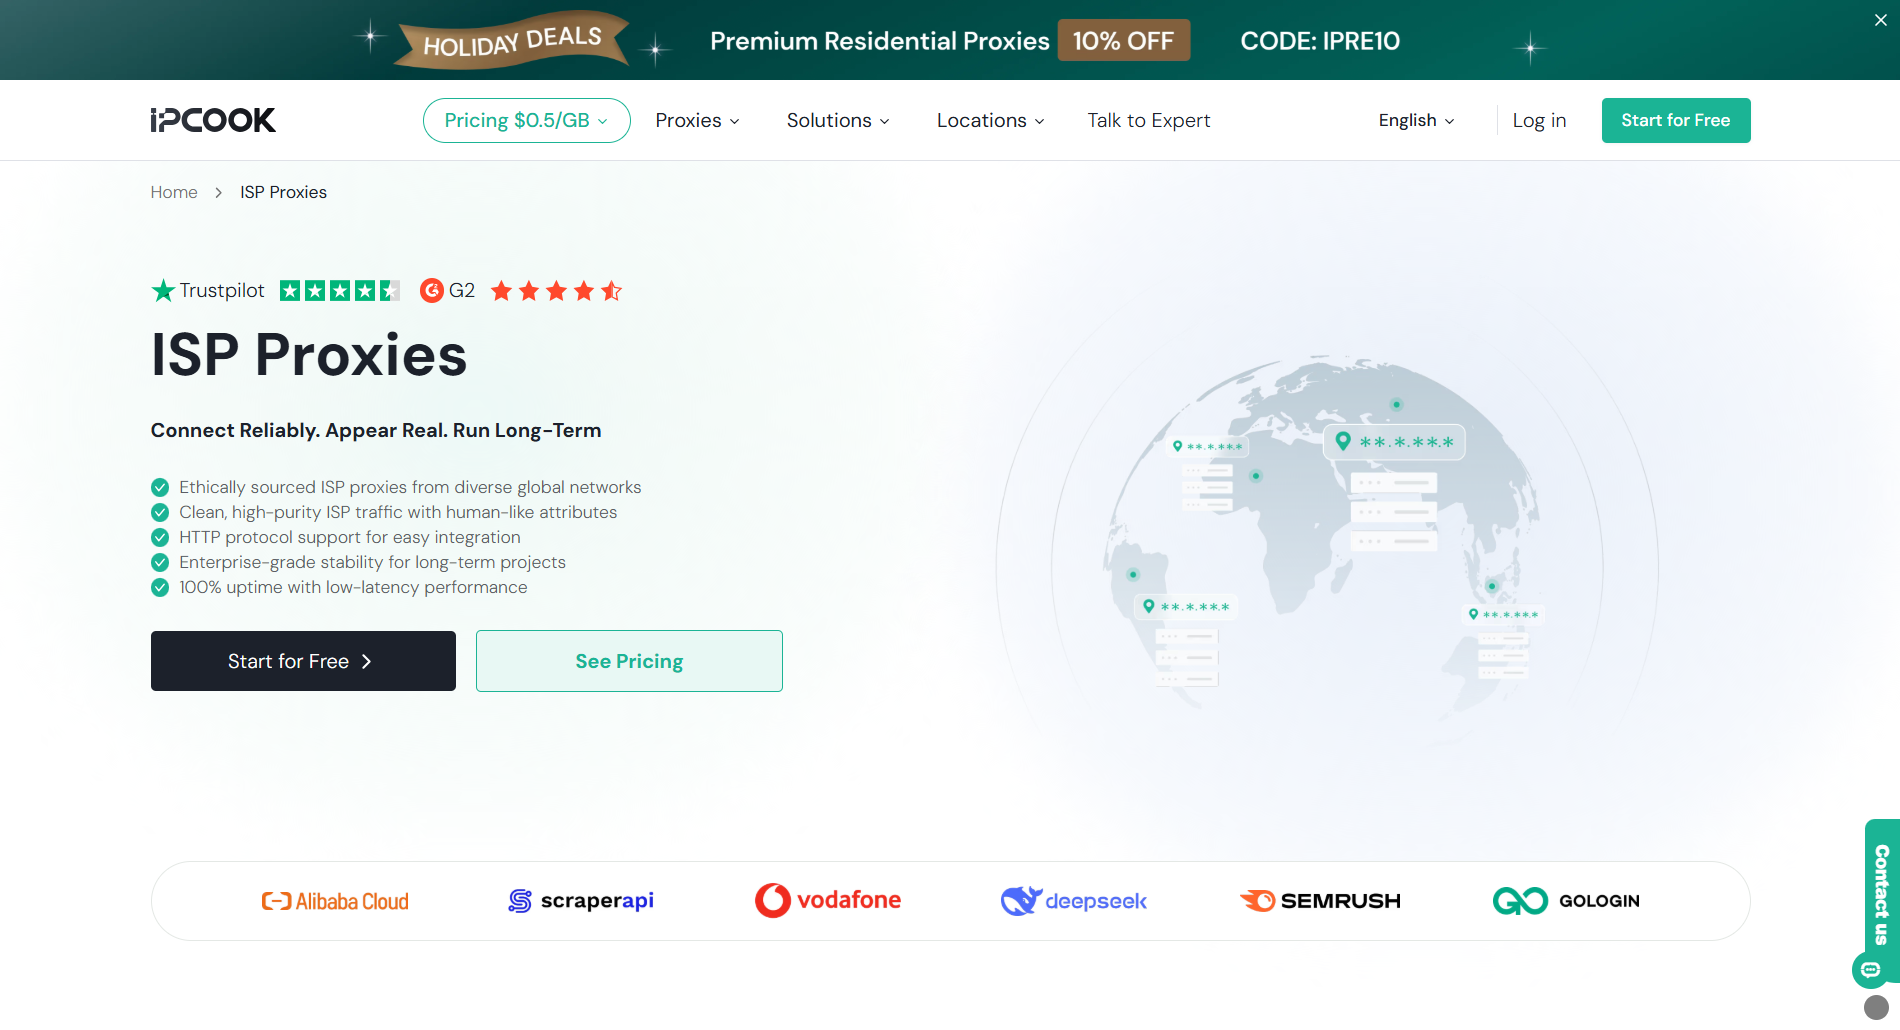Open the Solutions menu
The height and width of the screenshot is (1030, 1900).
tap(837, 120)
